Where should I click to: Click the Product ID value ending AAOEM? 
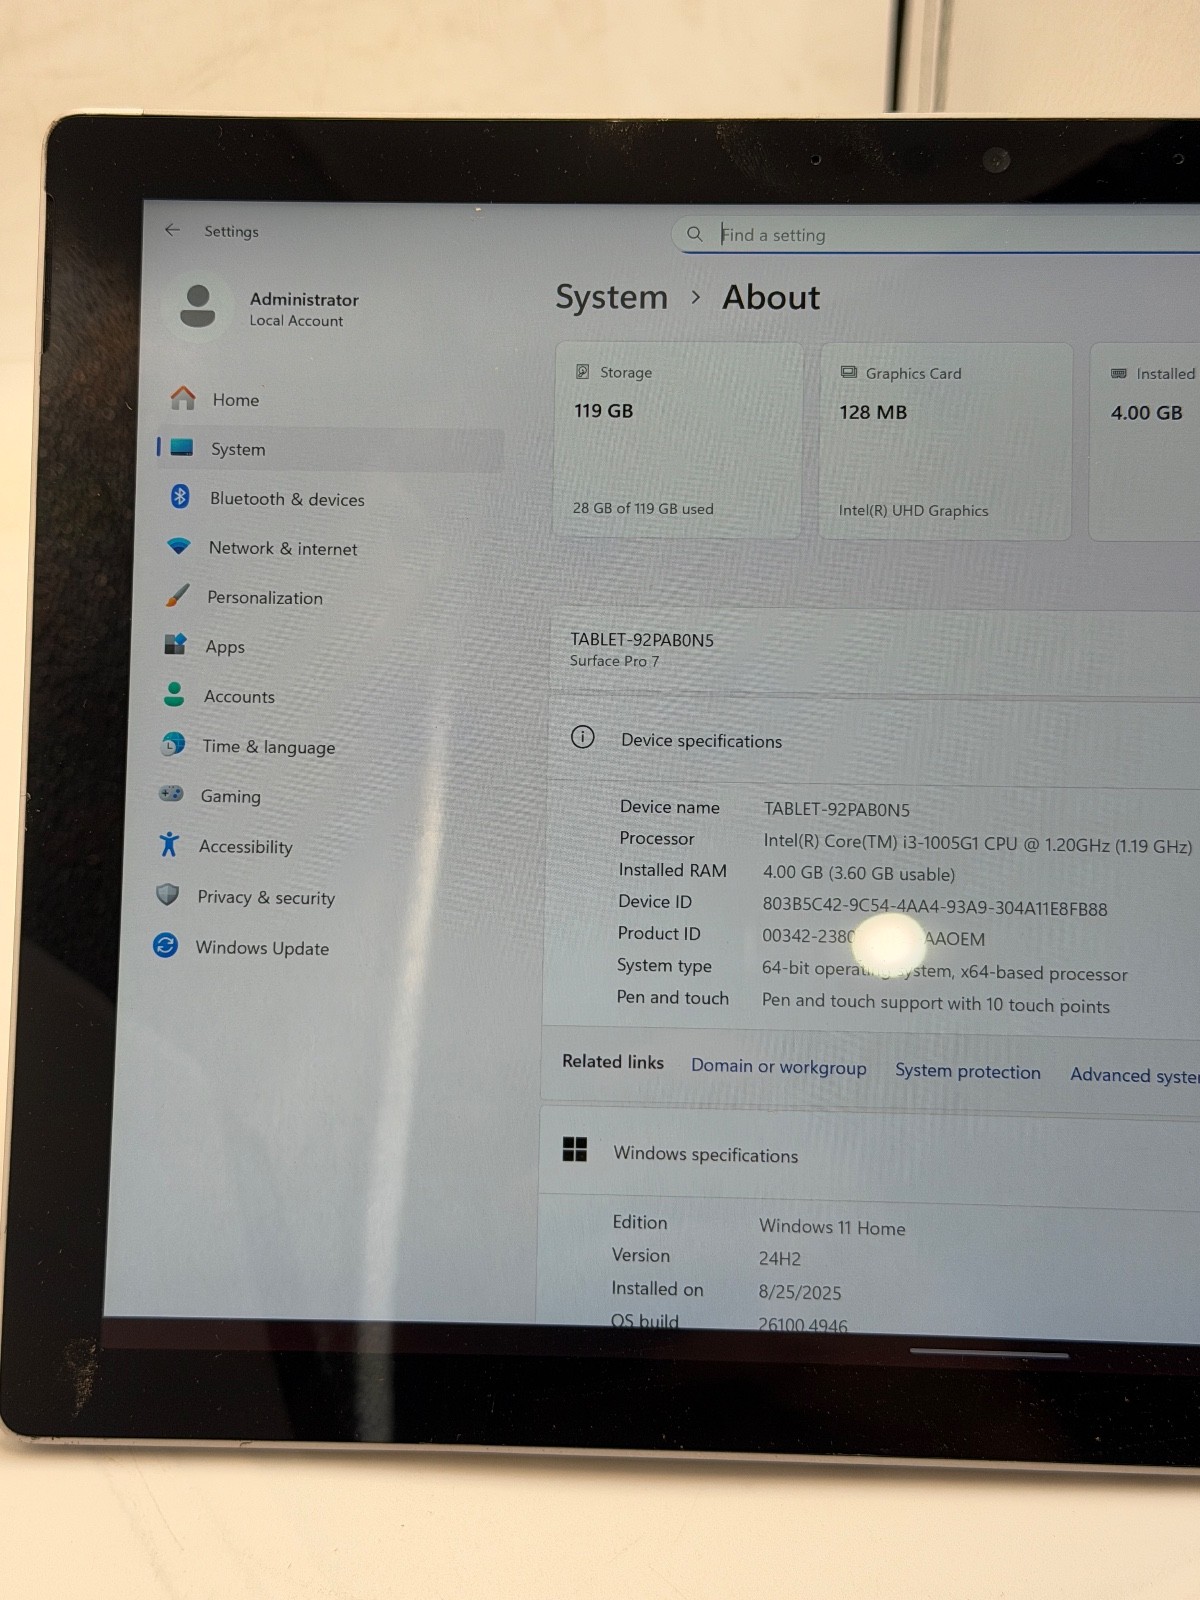click(873, 937)
